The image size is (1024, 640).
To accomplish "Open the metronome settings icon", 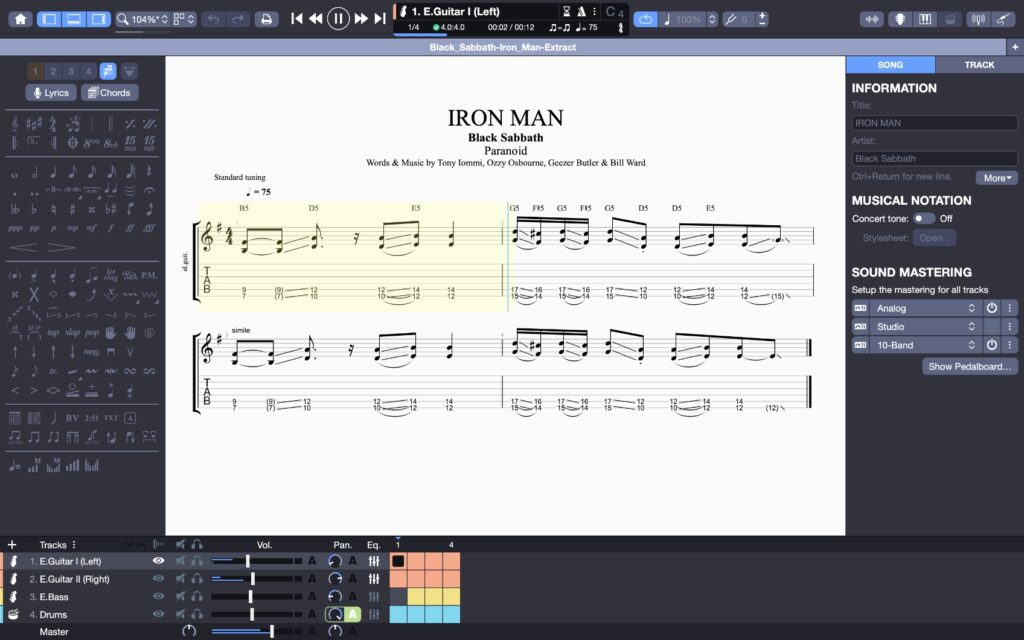I will (x=581, y=11).
